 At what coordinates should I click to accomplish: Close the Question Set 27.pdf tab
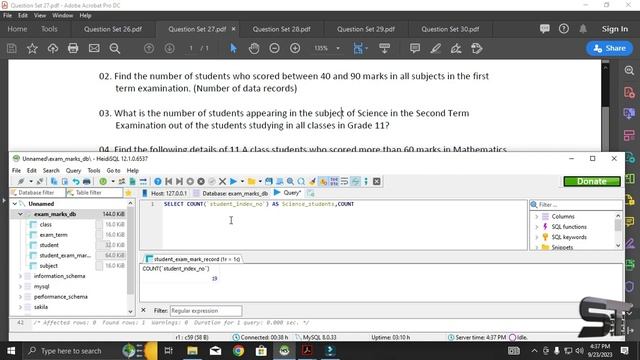[x=233, y=29]
